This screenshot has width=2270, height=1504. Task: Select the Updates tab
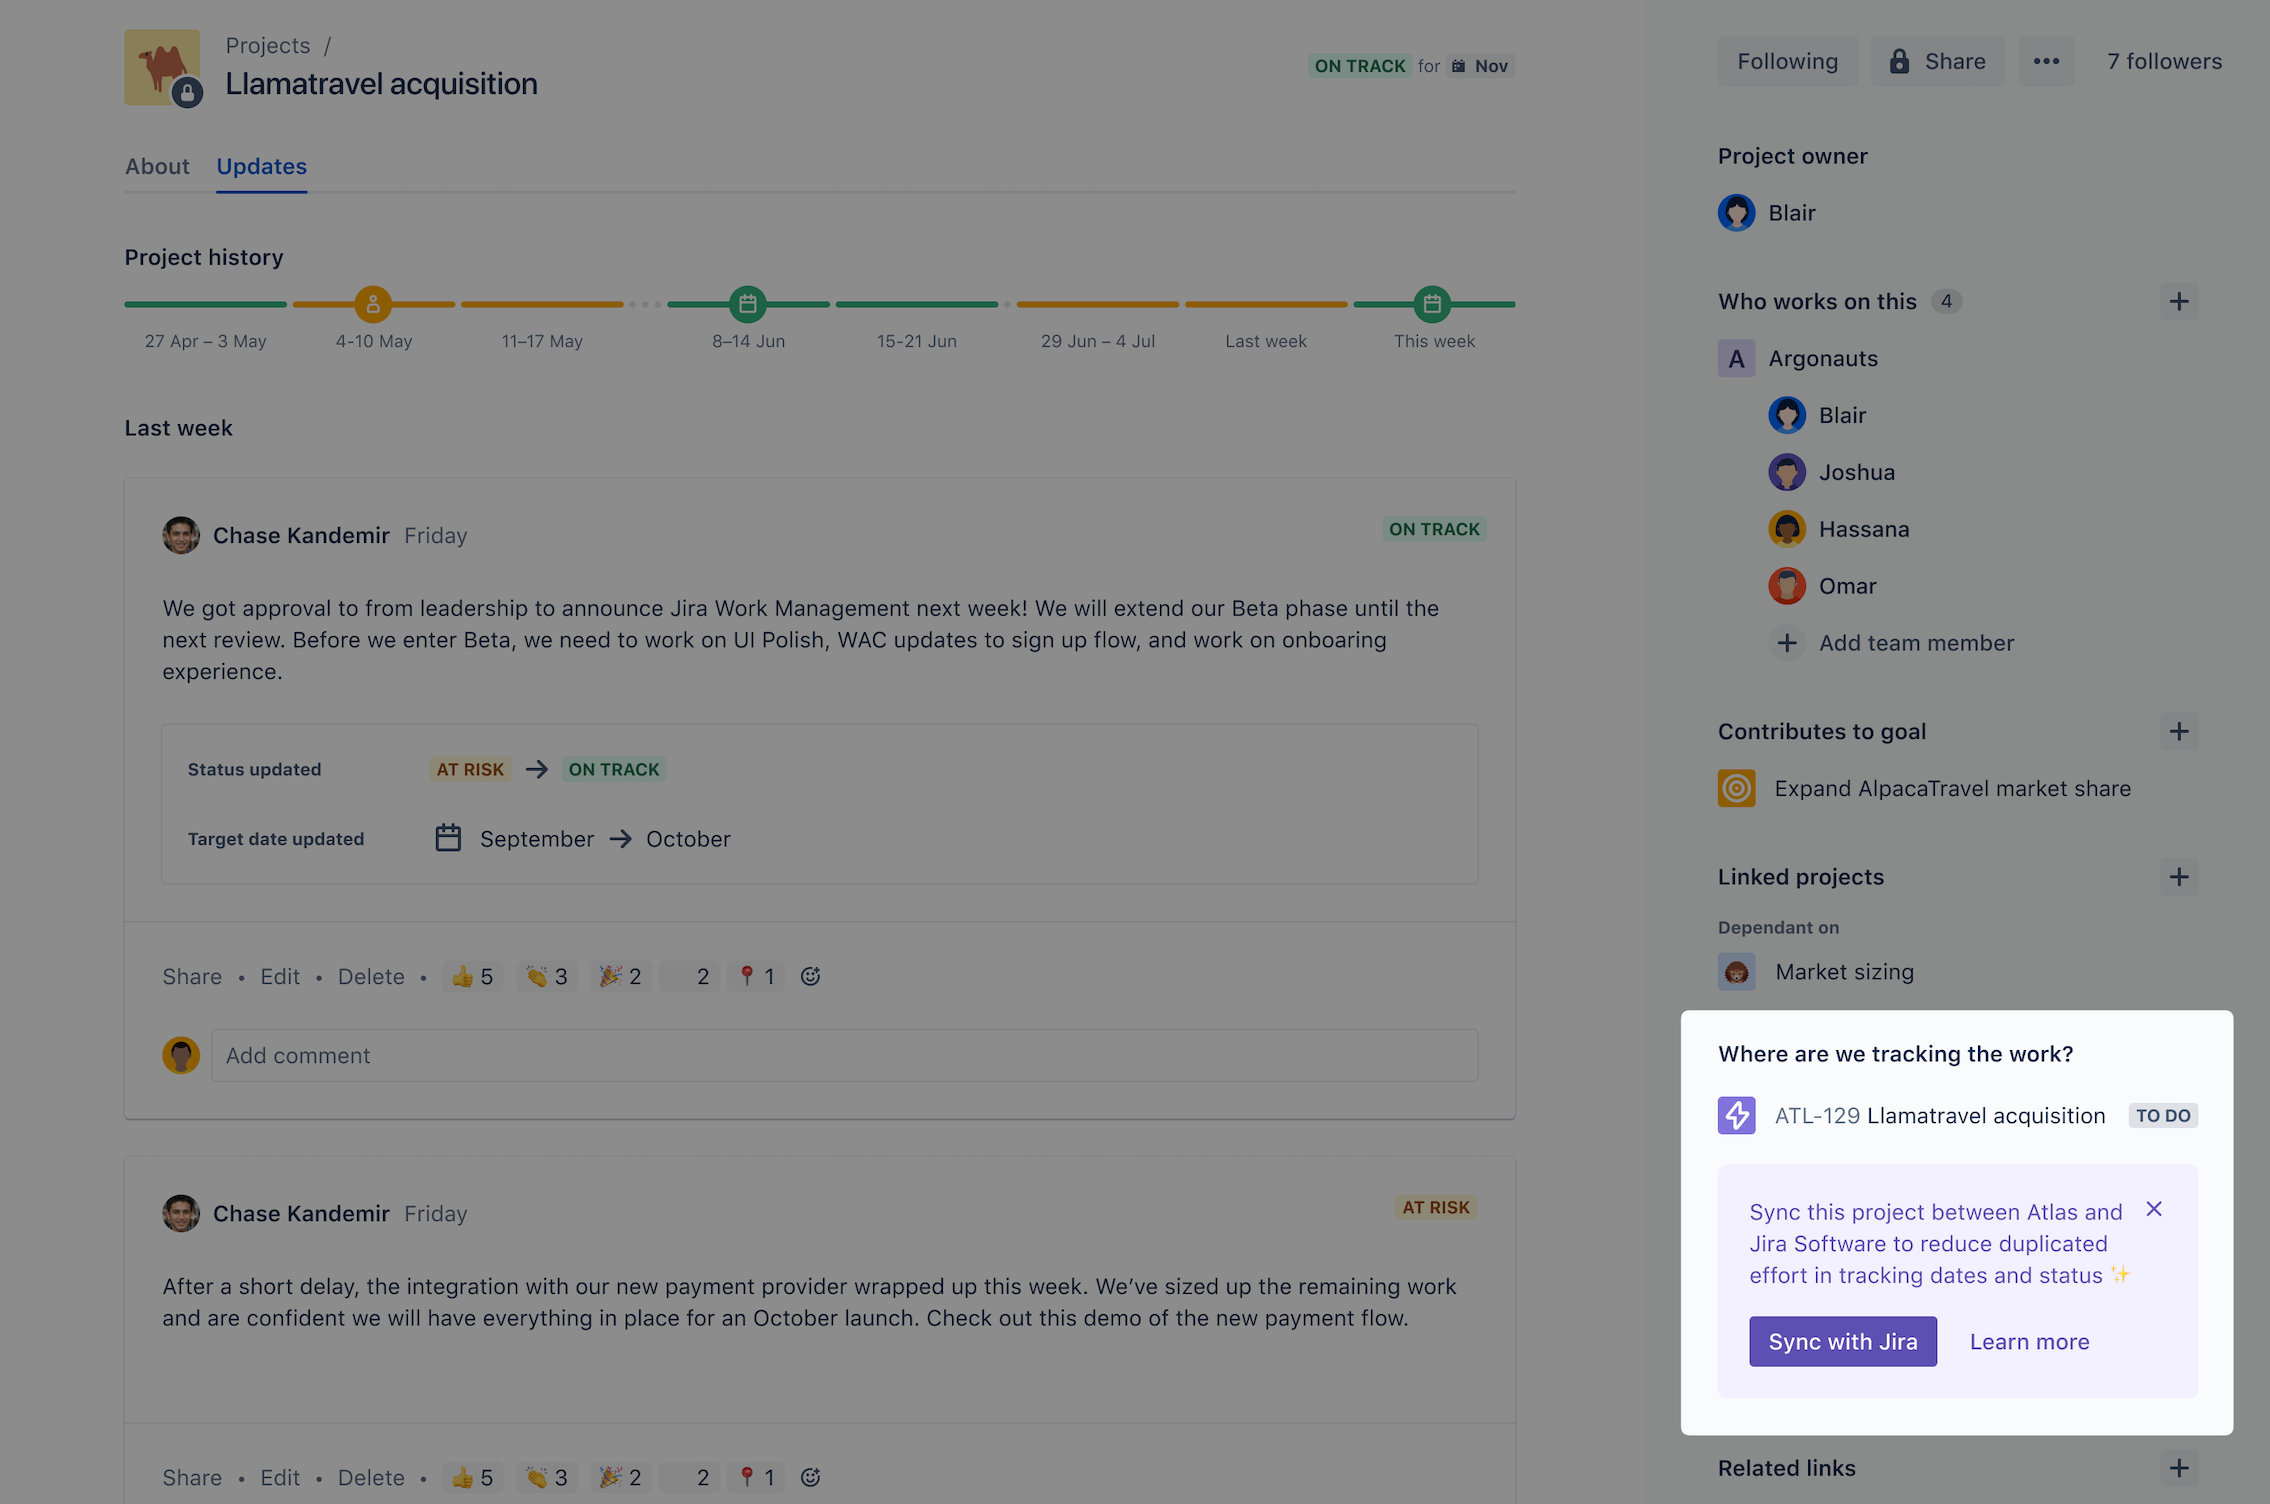point(262,164)
